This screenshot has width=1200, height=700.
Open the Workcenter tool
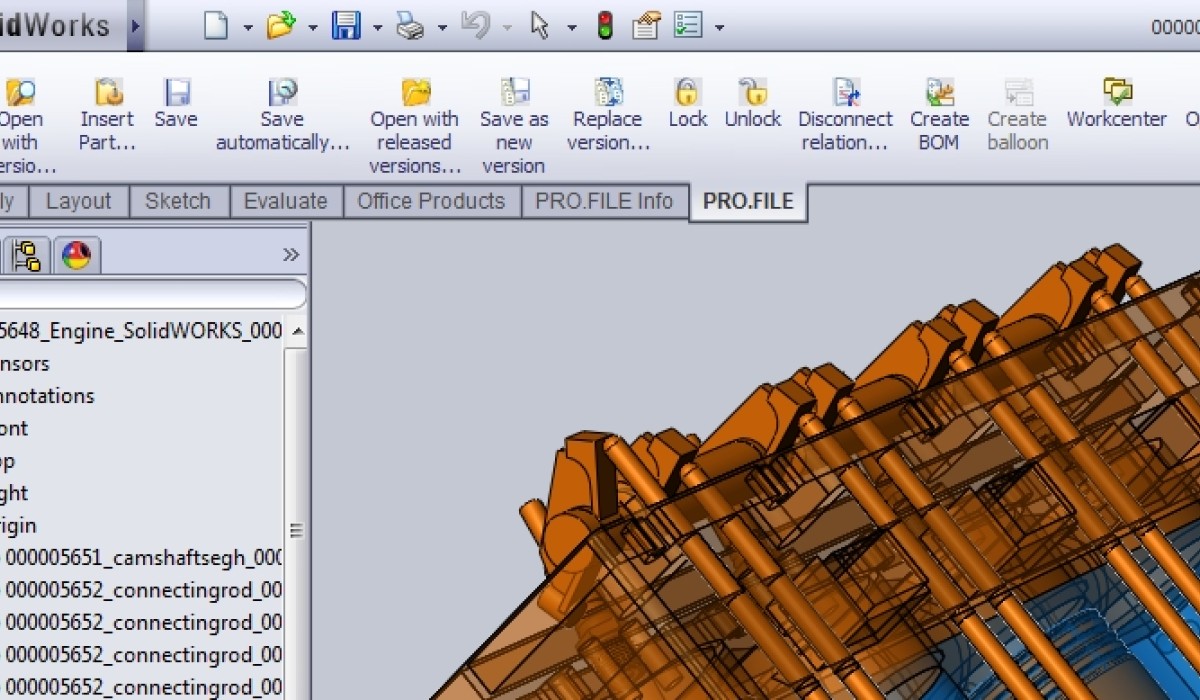point(1116,94)
